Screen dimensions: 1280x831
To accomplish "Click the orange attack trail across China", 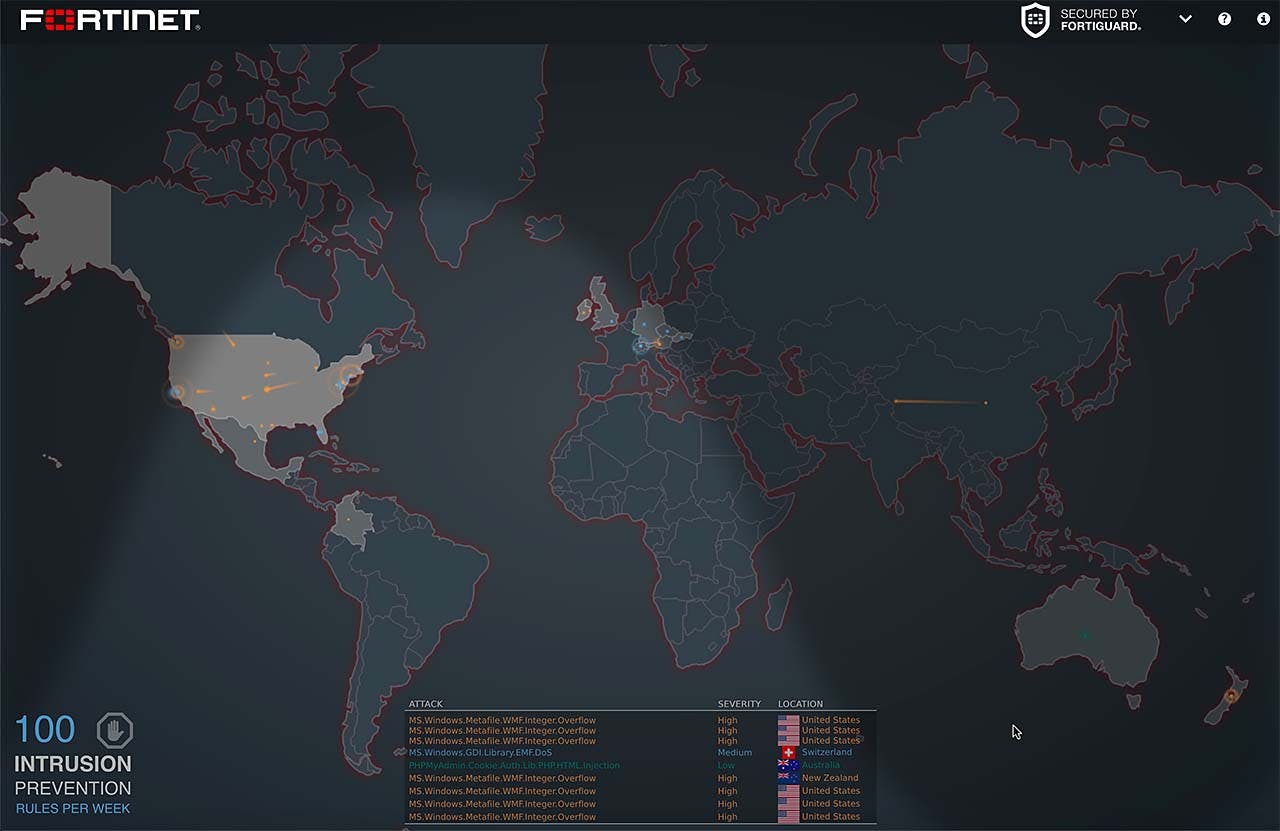I will tap(940, 402).
